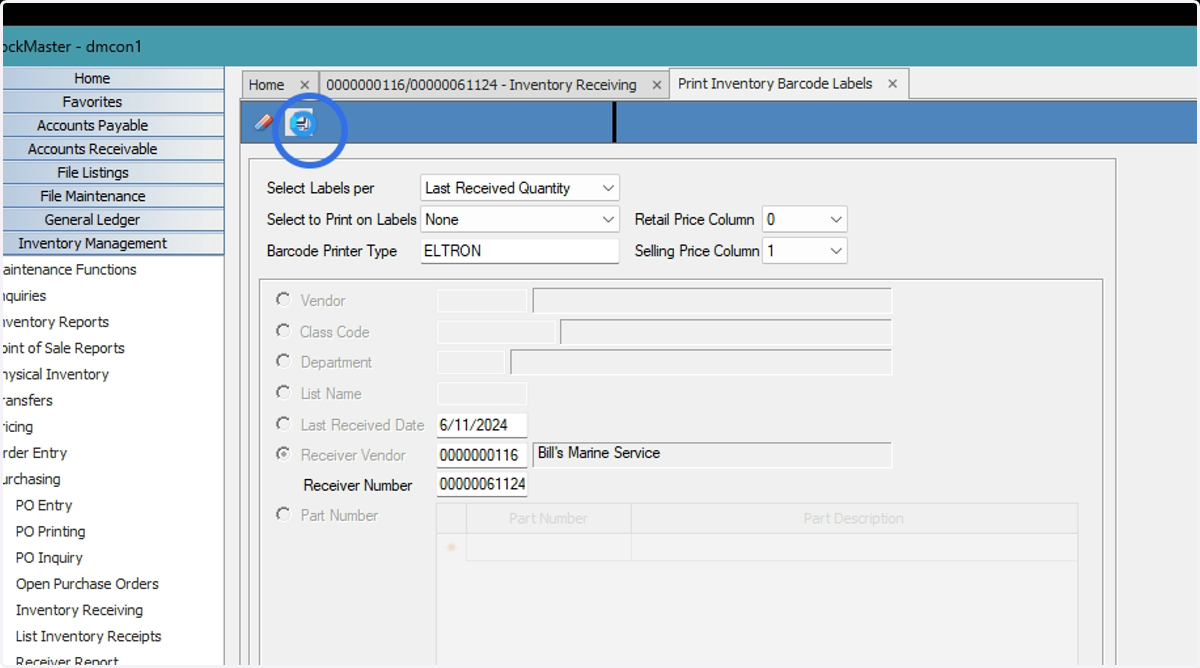Click the Bill's Marine Service name field
The image size is (1200, 668).
click(x=712, y=455)
